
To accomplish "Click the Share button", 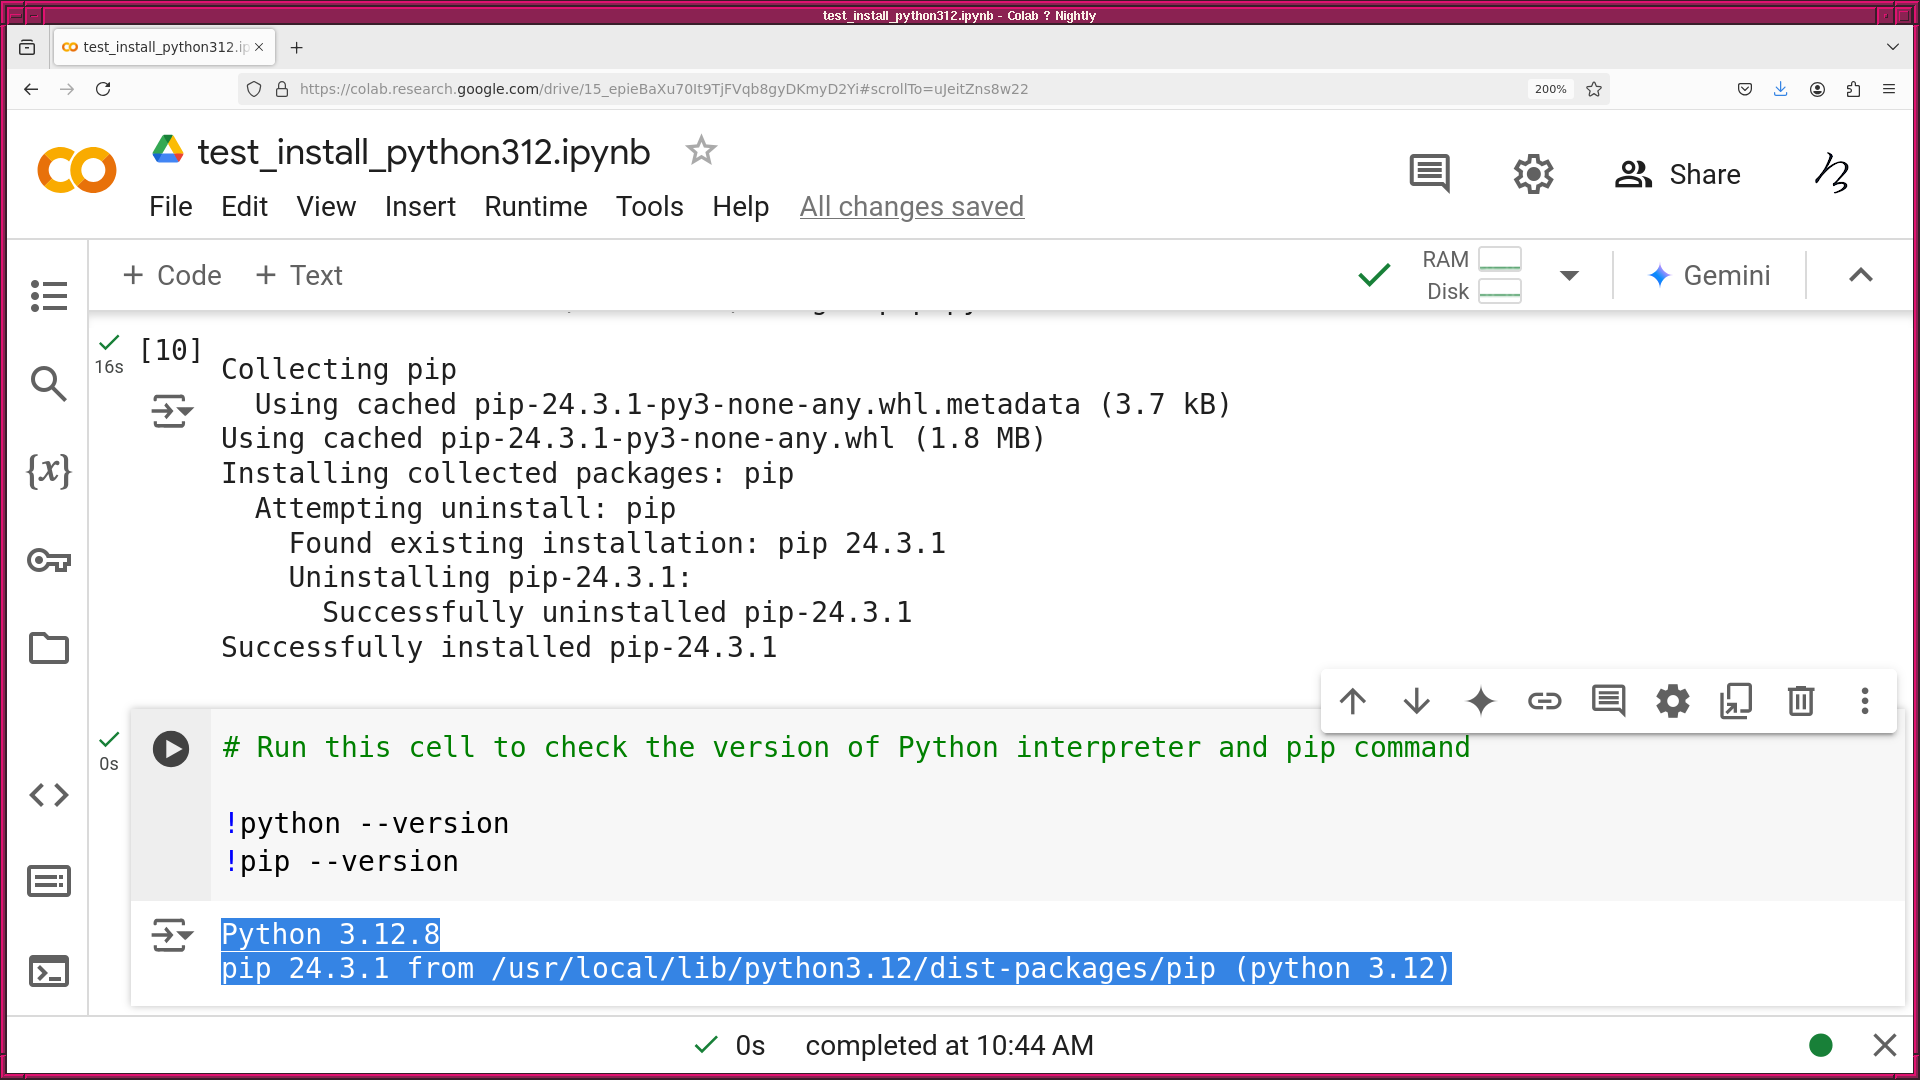I will (1677, 174).
